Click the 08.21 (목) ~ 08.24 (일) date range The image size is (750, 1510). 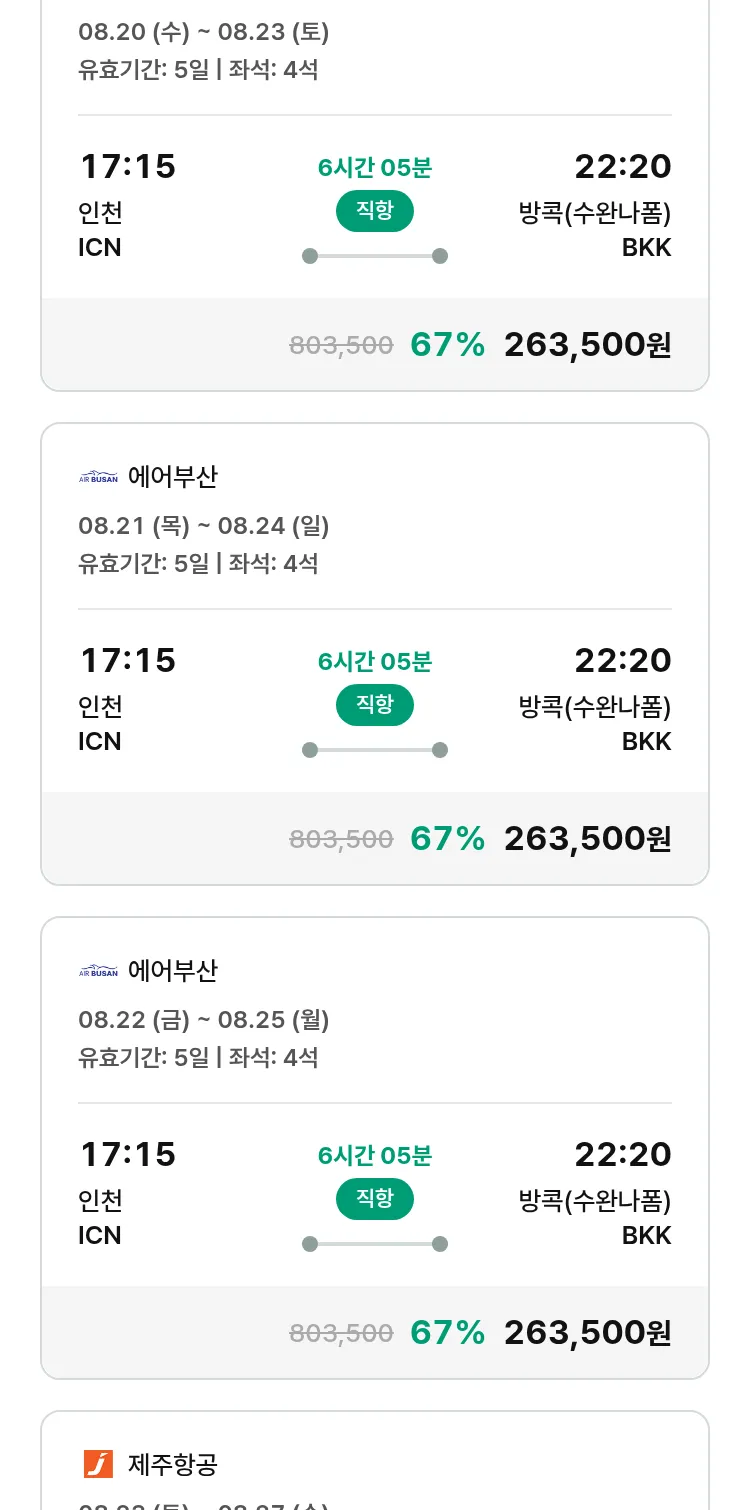coord(203,526)
